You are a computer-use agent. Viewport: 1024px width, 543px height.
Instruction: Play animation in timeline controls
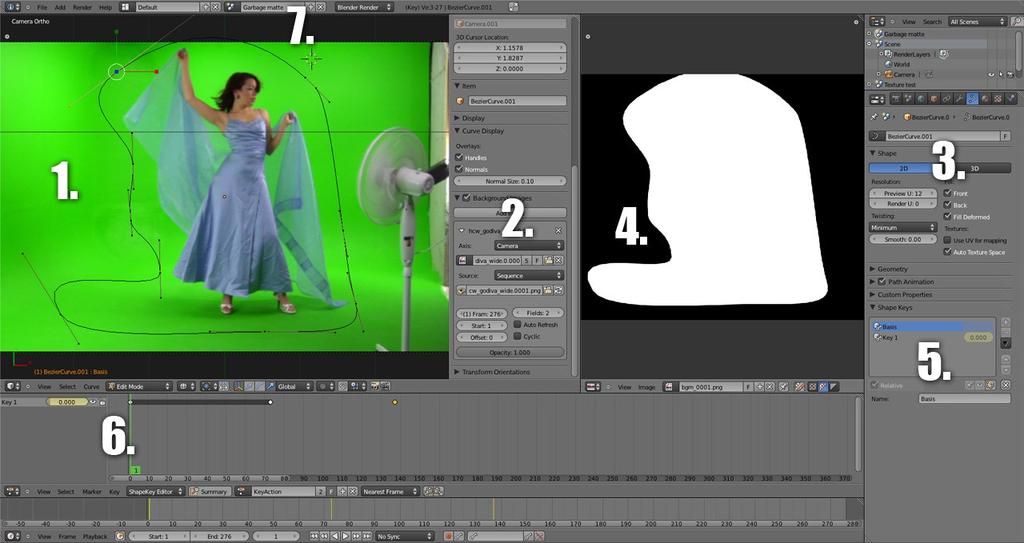point(345,536)
